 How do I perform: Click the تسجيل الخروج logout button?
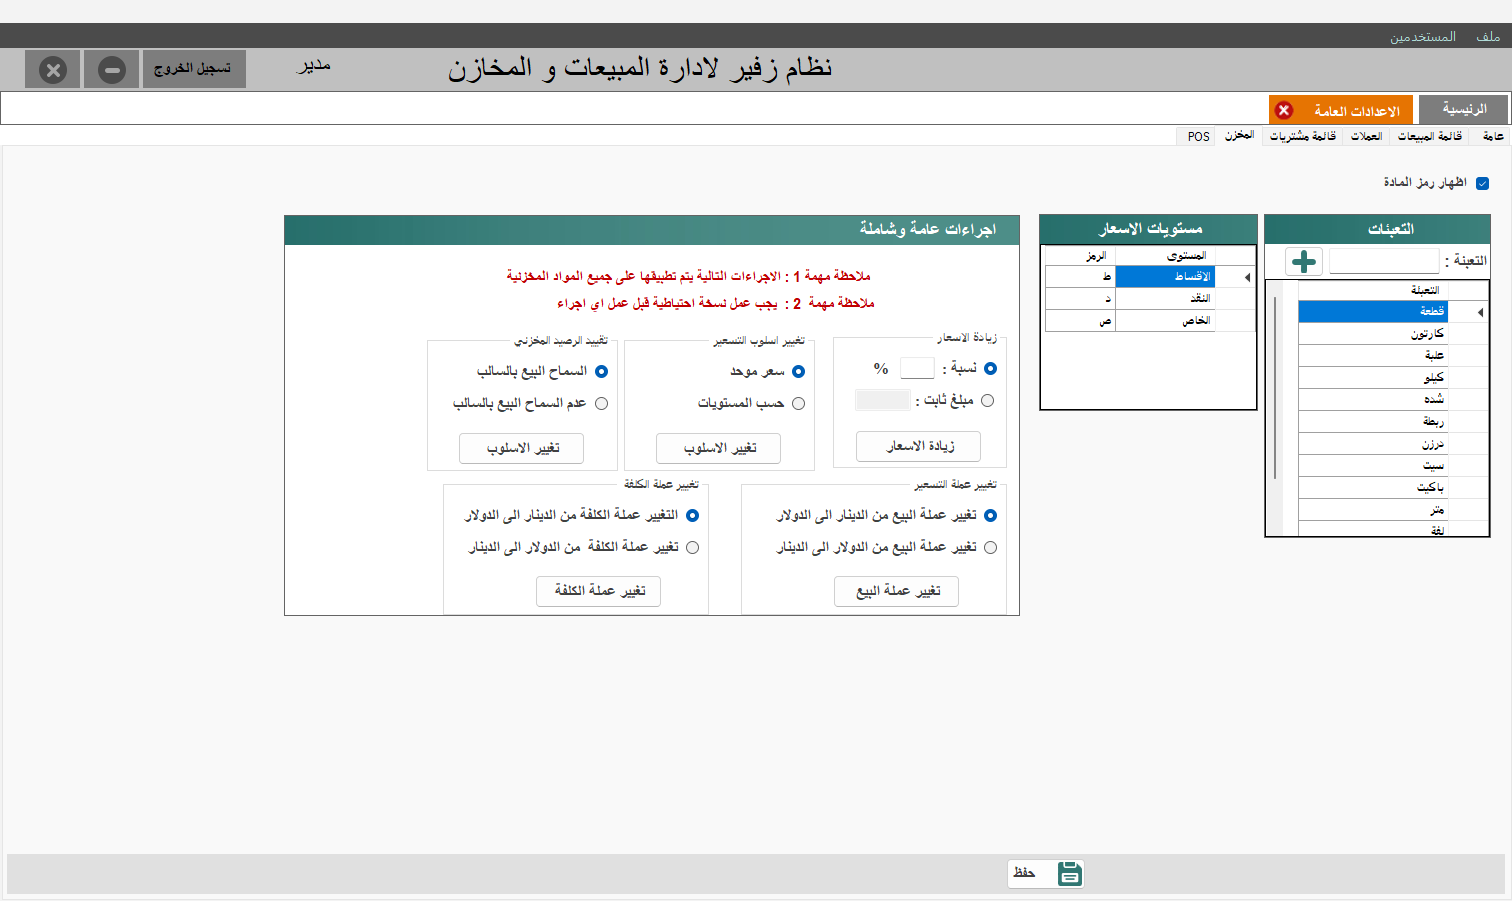[194, 69]
